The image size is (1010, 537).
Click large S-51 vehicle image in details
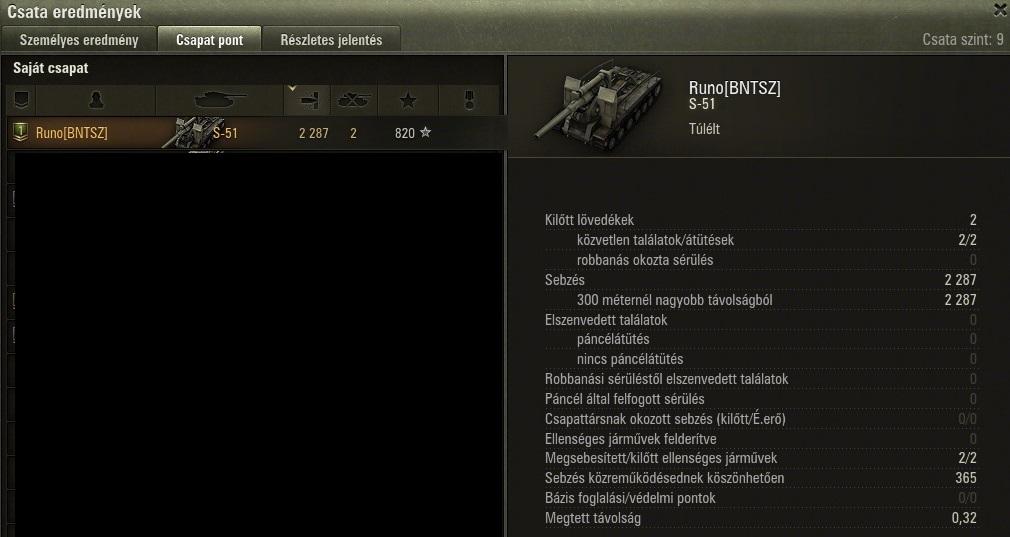[x=598, y=104]
